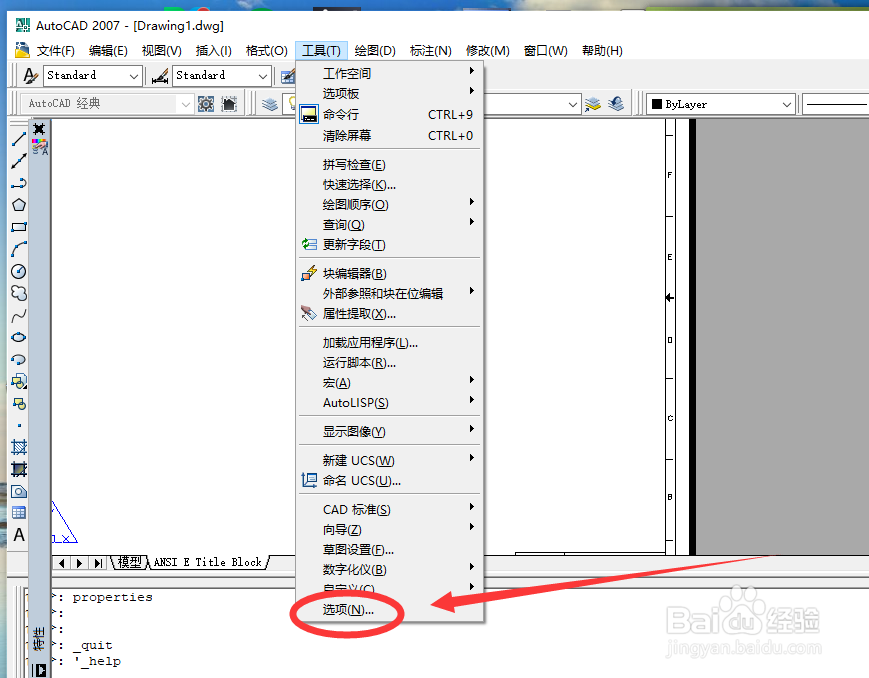Select the Insert Block tool
Image resolution: width=869 pixels, height=678 pixels.
pos(19,381)
